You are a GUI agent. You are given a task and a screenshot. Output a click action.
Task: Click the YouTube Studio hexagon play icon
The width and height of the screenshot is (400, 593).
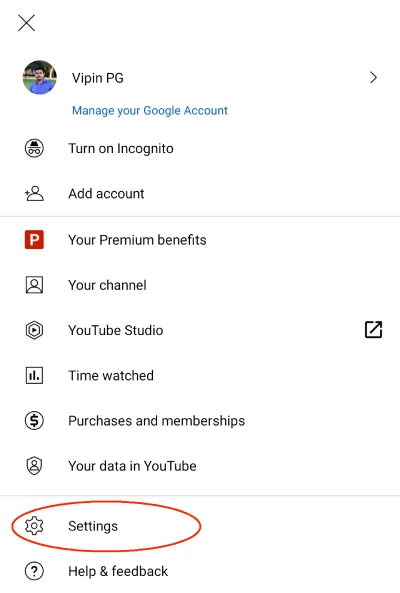[34, 330]
